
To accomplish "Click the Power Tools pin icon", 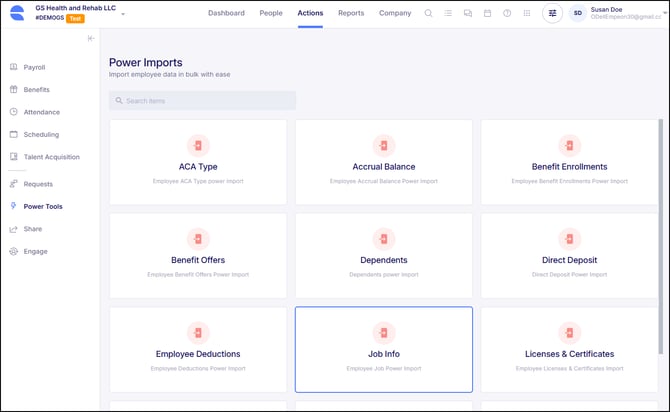I will [14, 206].
